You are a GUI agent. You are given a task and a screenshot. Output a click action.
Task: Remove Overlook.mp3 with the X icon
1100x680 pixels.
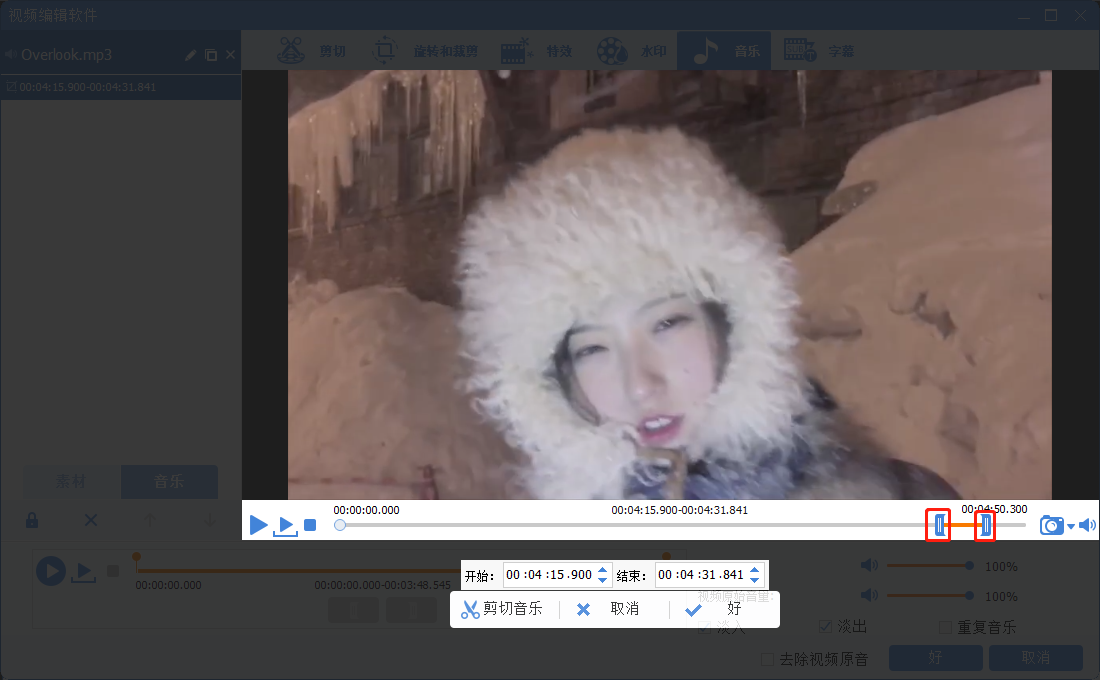230,55
